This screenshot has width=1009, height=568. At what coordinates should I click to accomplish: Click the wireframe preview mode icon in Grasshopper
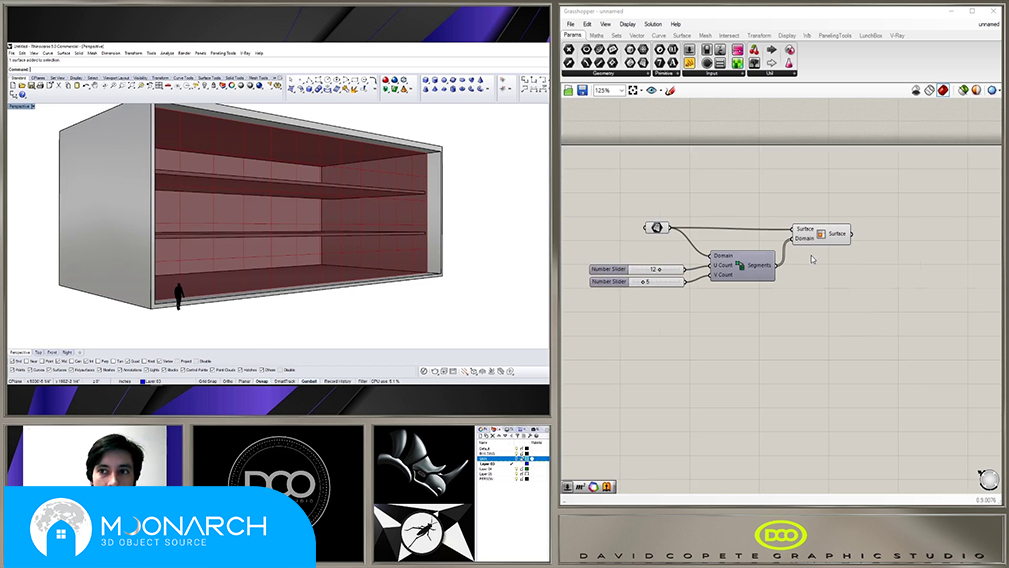[929, 91]
